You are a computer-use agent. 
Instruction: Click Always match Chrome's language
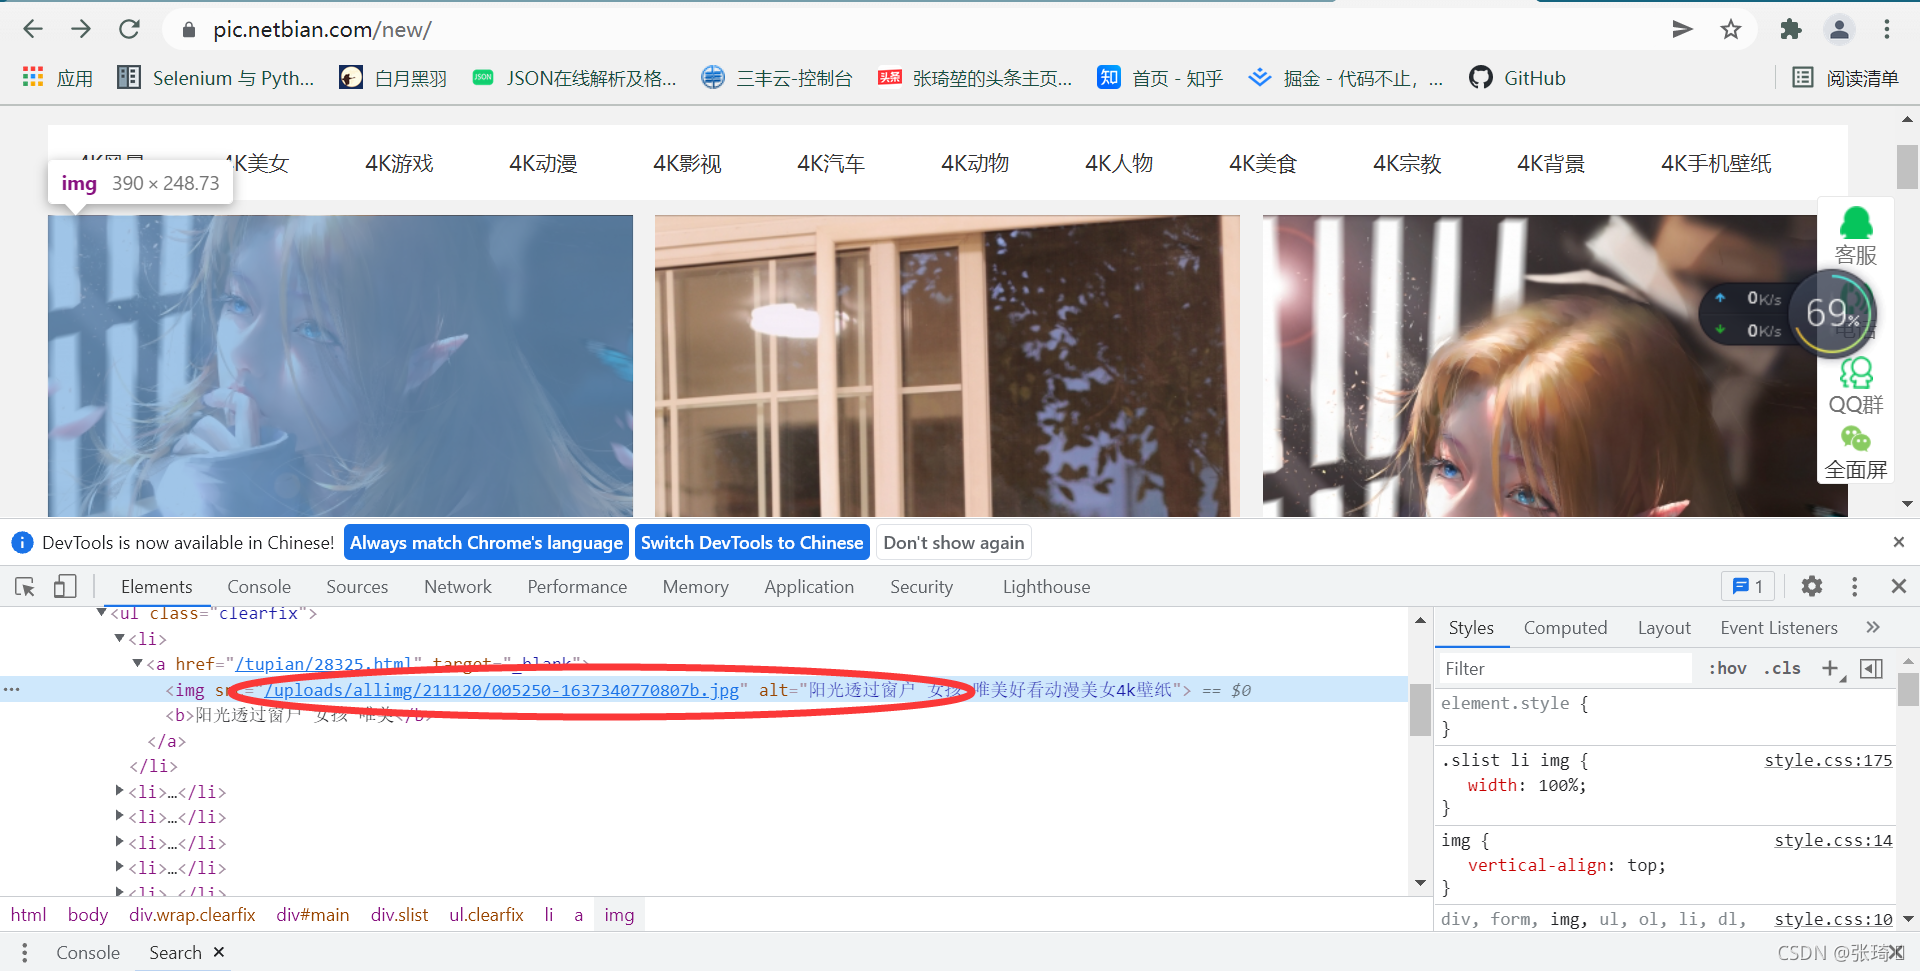pos(486,543)
